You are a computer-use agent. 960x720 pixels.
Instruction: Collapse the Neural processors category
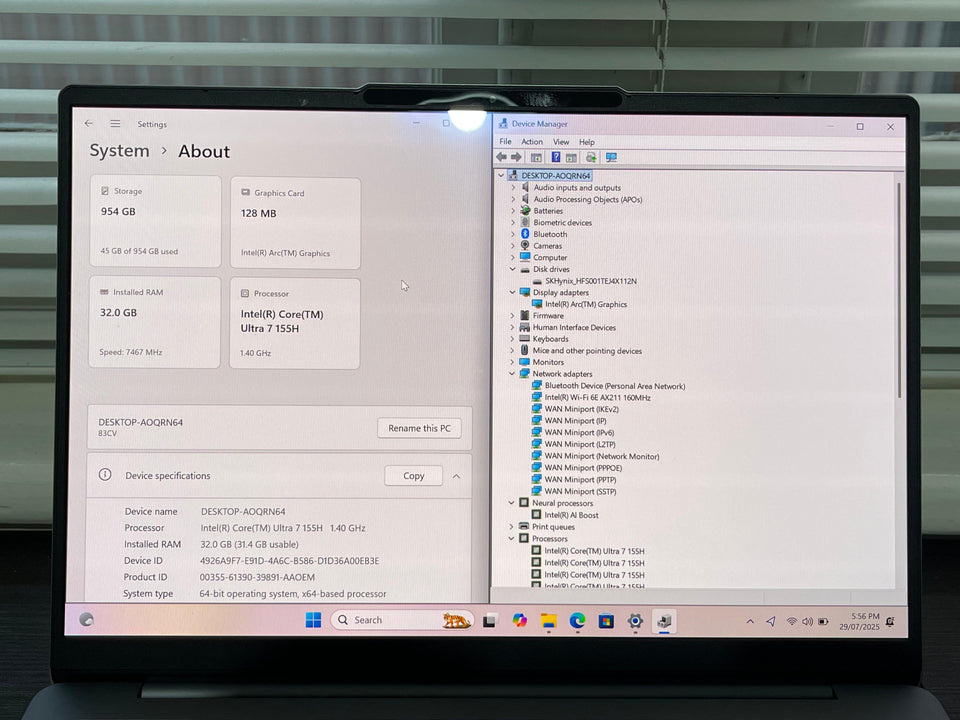tap(511, 503)
